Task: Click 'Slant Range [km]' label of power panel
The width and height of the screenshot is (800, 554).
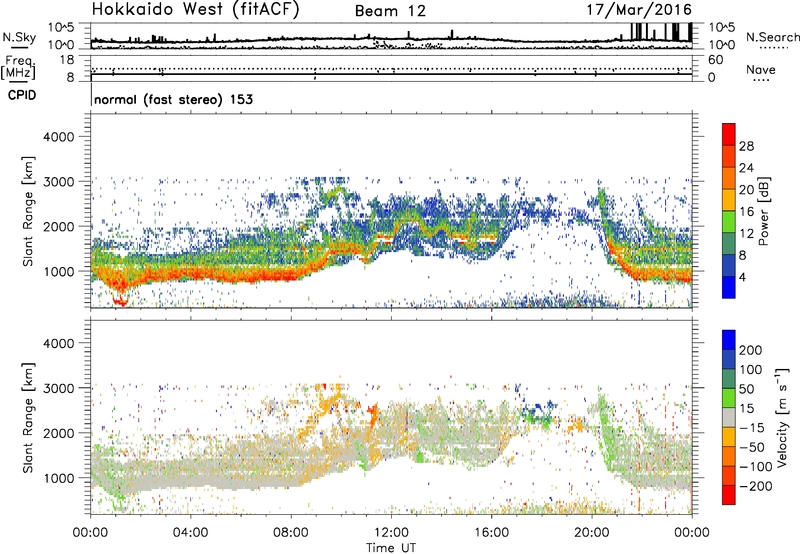Action: point(28,211)
